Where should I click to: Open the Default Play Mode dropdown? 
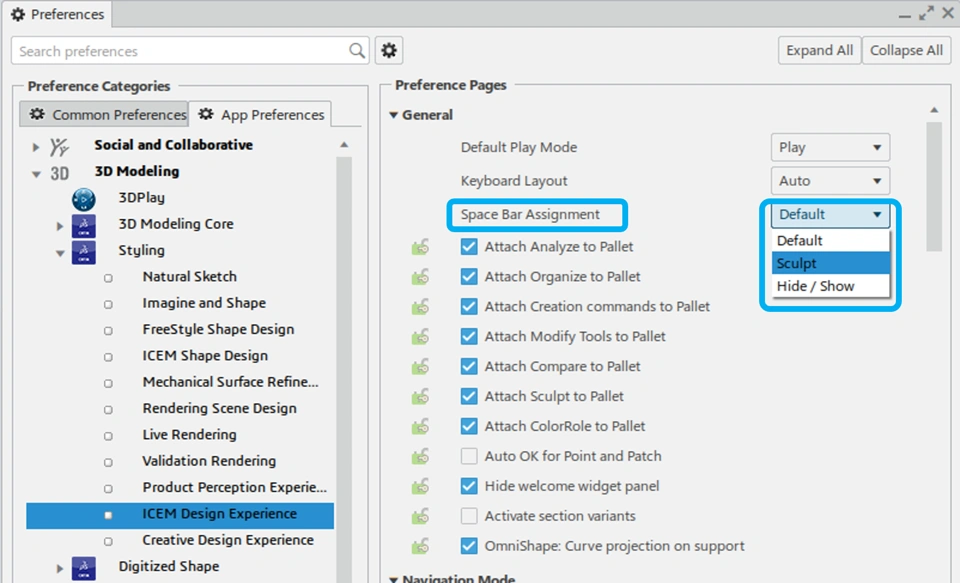point(830,148)
